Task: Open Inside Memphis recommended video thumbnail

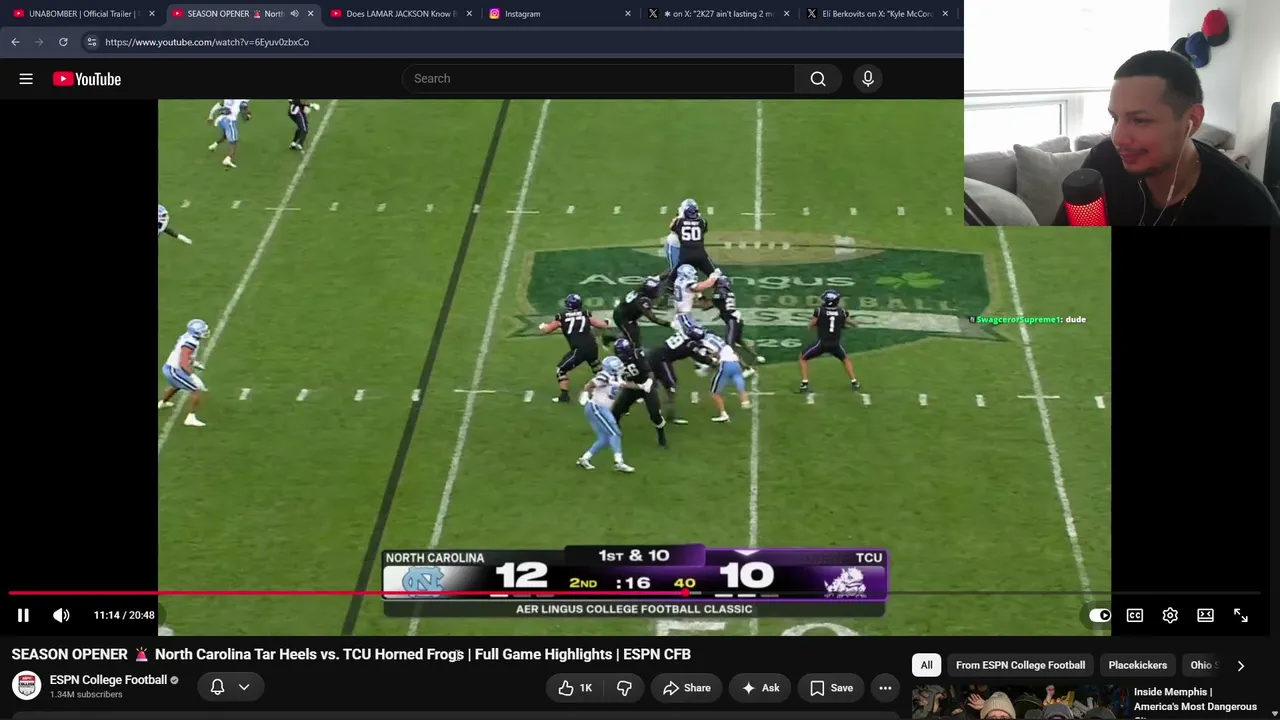Action: point(1018,702)
